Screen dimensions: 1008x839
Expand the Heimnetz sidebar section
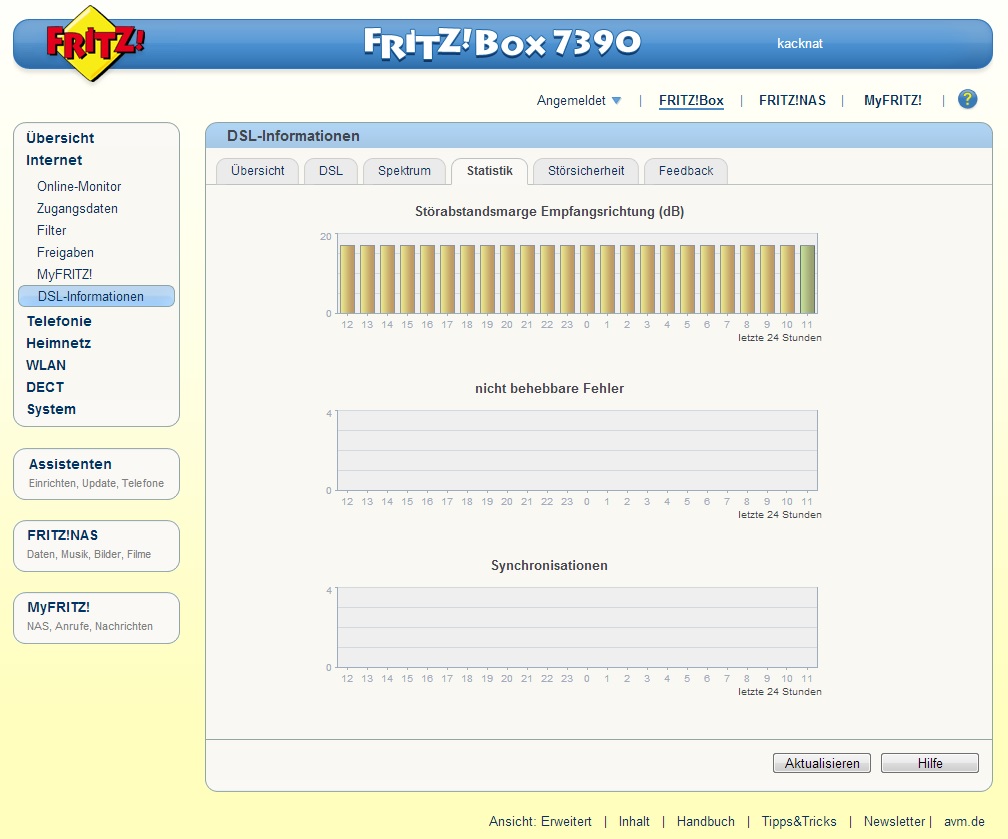pyautogui.click(x=58, y=343)
